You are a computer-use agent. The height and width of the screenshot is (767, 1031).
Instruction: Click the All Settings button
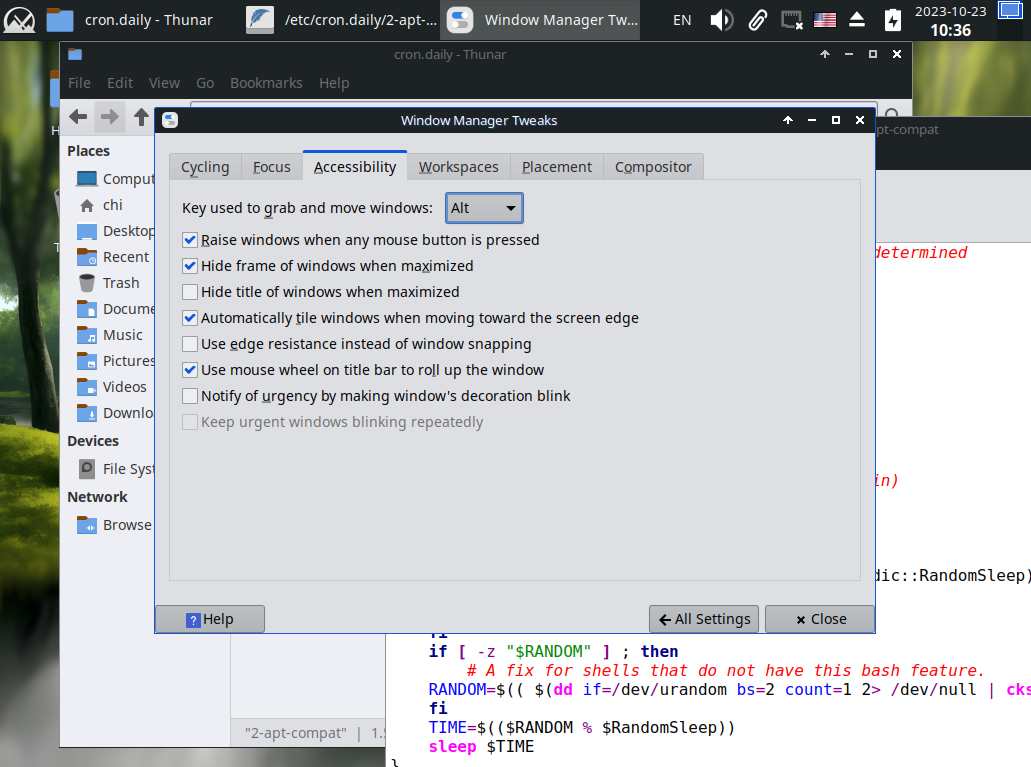[704, 619]
